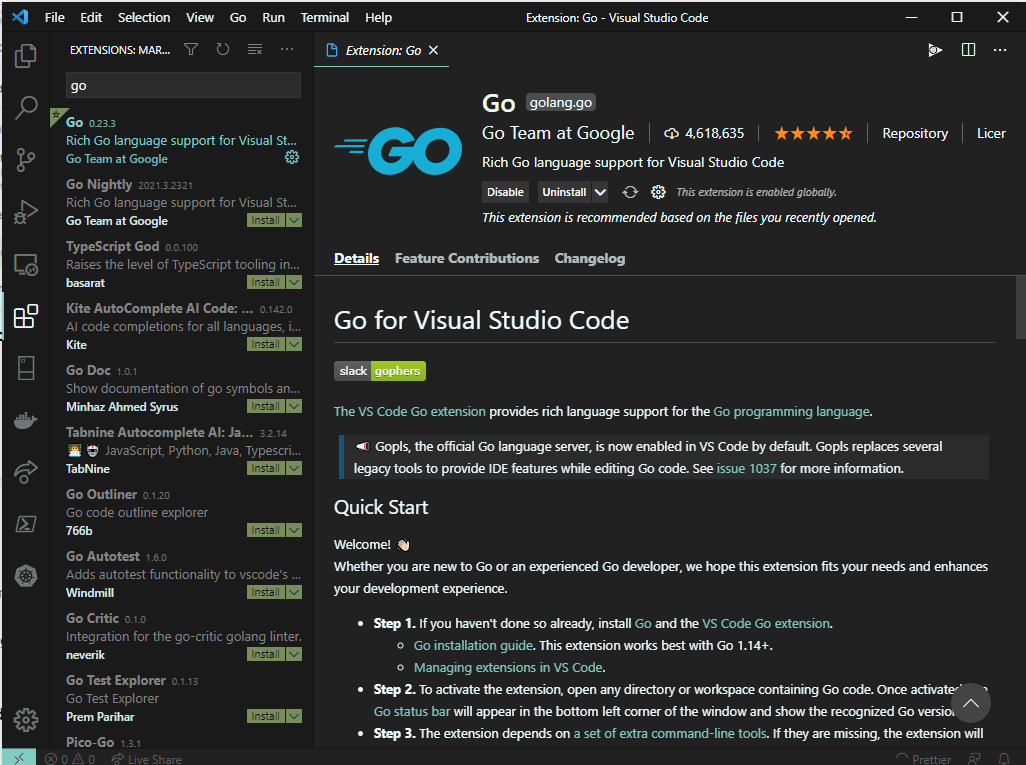Viewport: 1026px width, 765px height.
Task: Open the Live Share view icon
Action: pyautogui.click(x=26, y=471)
